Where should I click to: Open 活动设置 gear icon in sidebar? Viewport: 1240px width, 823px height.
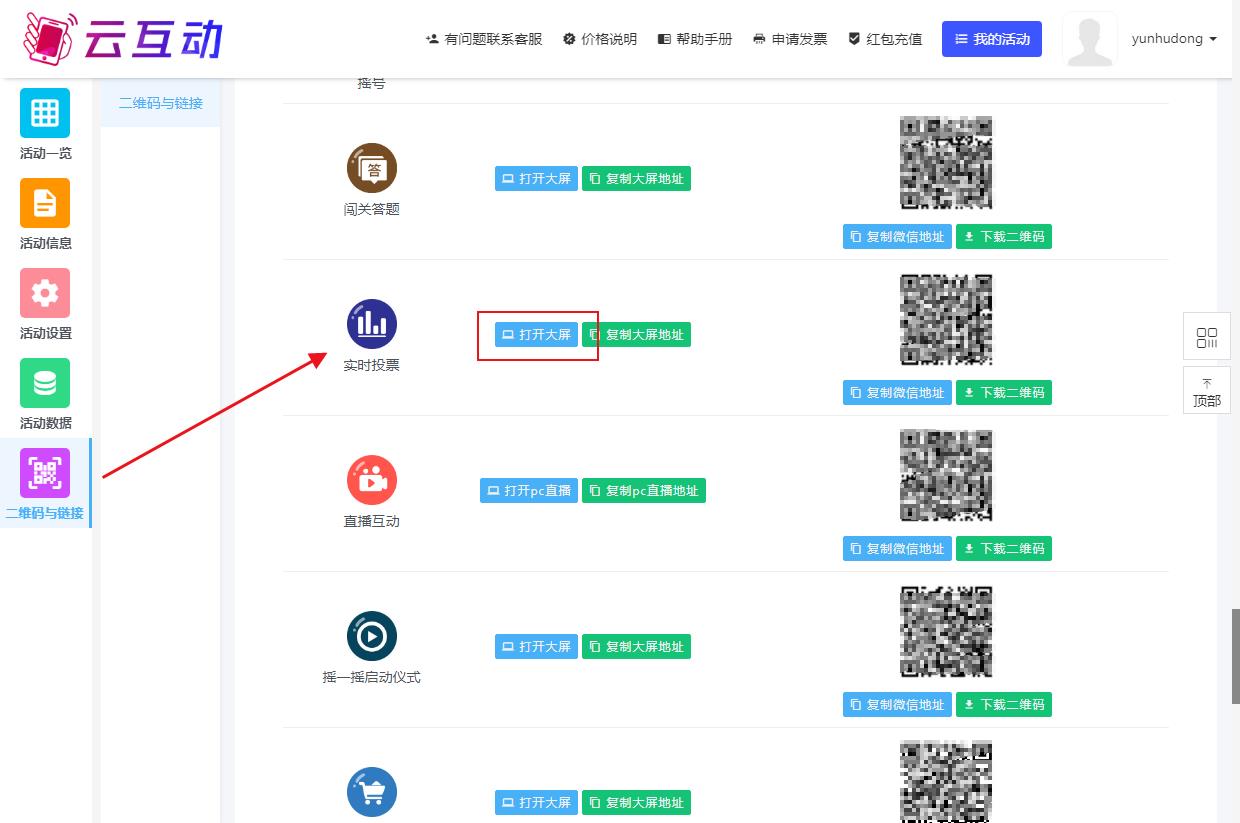tap(45, 293)
